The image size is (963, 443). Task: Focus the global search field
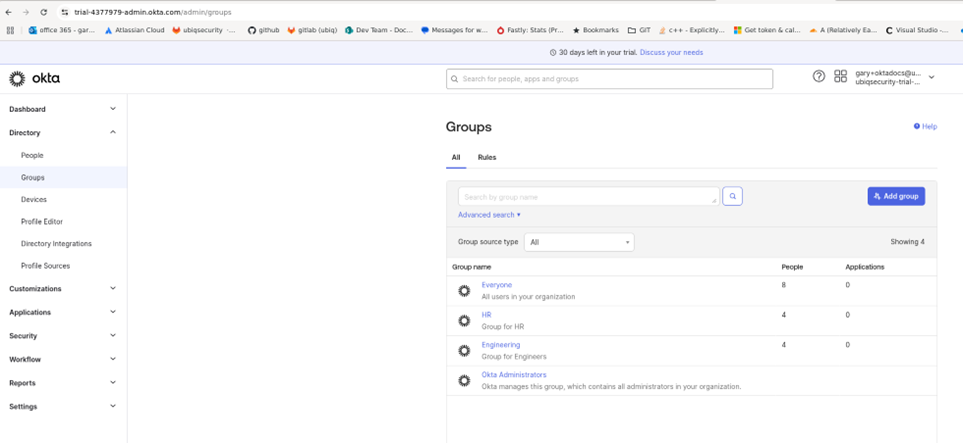609,79
